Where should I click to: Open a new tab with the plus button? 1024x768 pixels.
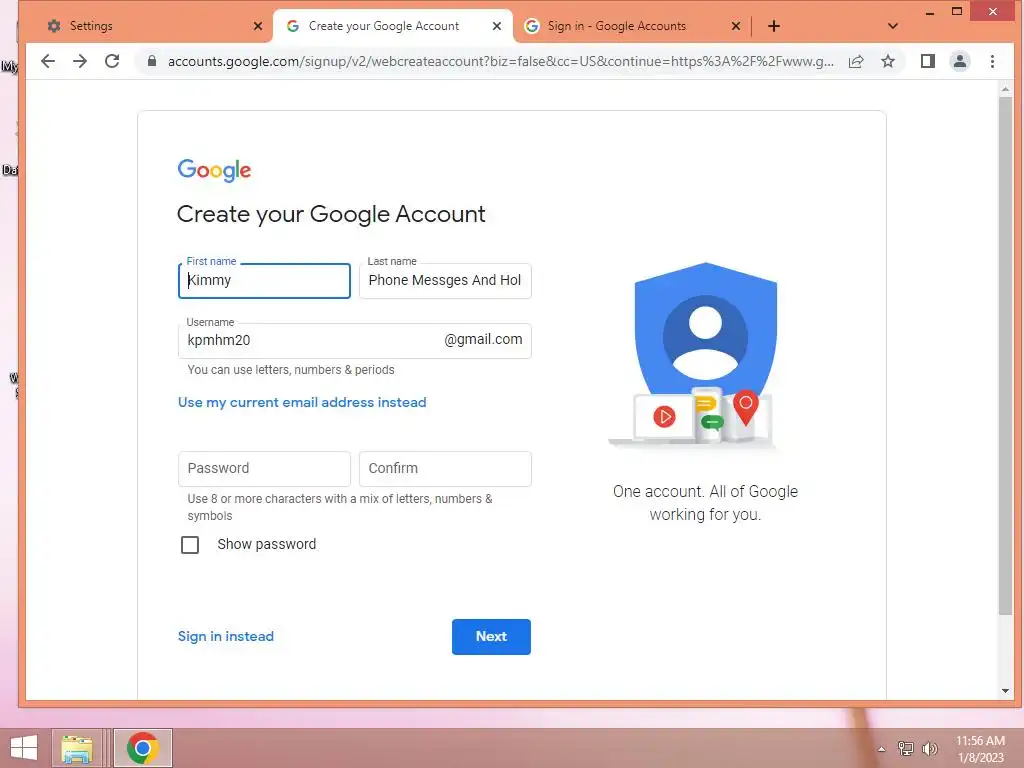[x=774, y=26]
